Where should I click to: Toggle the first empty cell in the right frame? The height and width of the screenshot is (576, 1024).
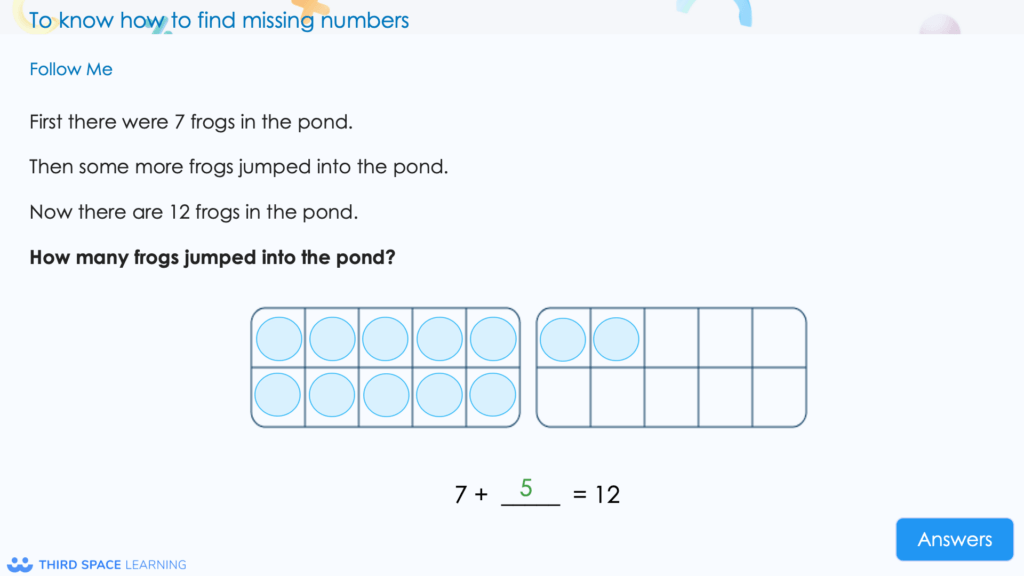click(x=670, y=338)
